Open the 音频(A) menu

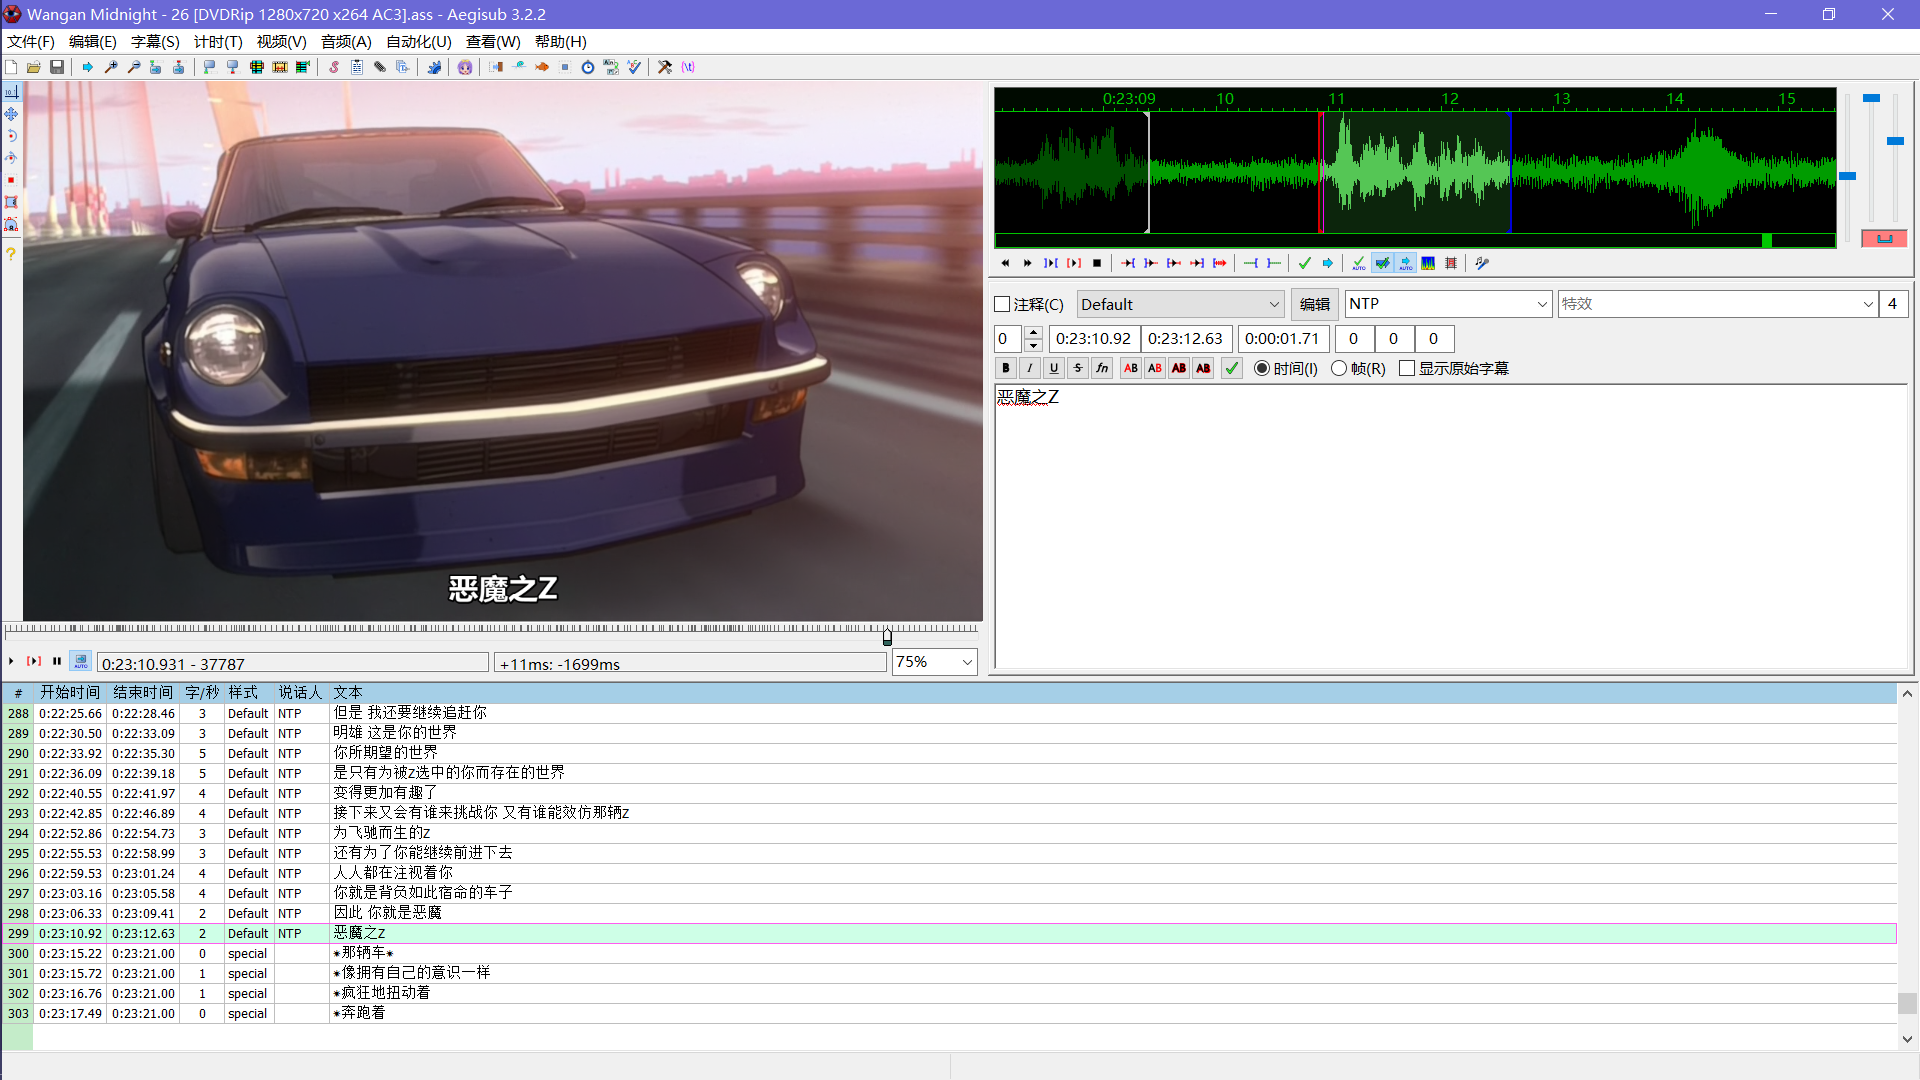(346, 41)
